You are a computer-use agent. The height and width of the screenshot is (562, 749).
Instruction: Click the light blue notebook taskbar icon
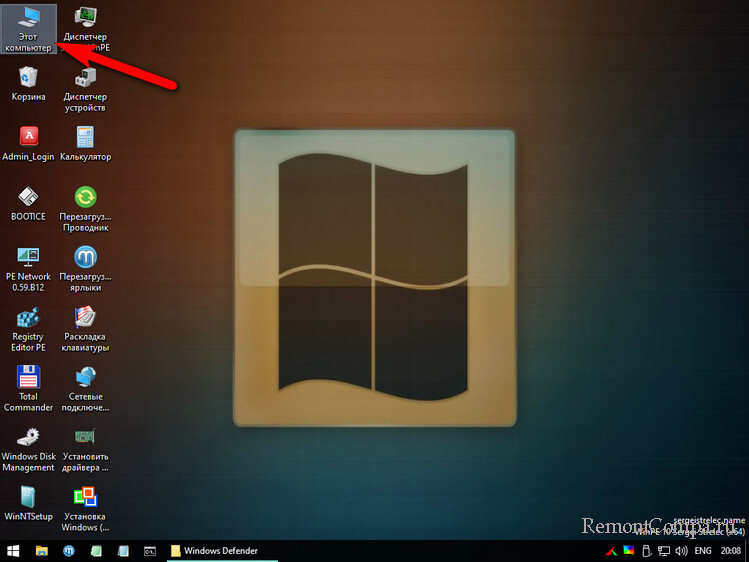tap(123, 551)
